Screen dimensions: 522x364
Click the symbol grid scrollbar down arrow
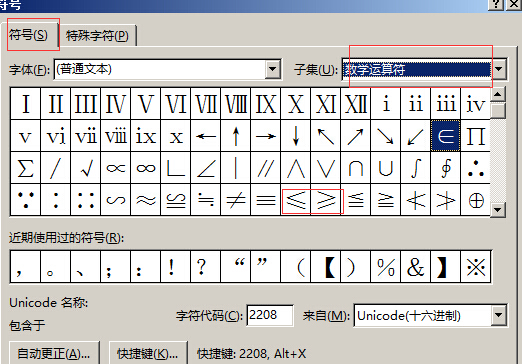[x=498, y=209]
